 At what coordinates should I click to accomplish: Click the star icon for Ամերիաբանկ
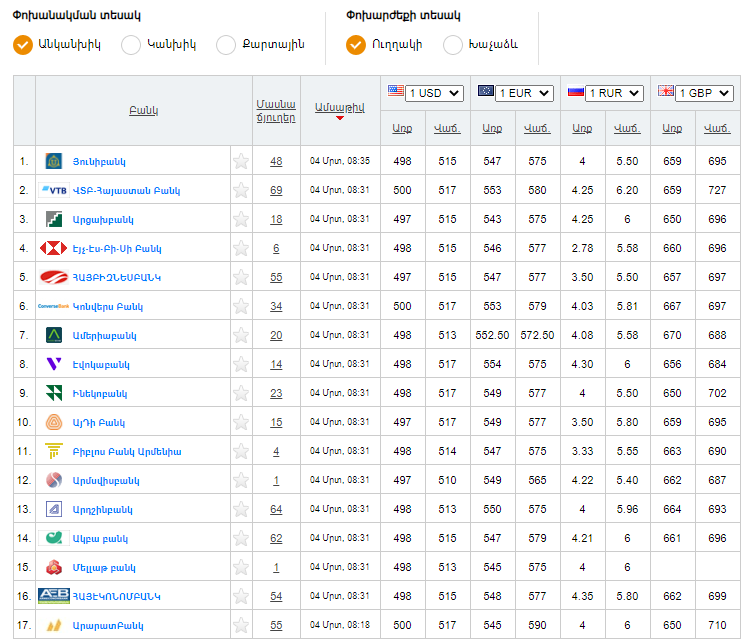click(x=241, y=335)
